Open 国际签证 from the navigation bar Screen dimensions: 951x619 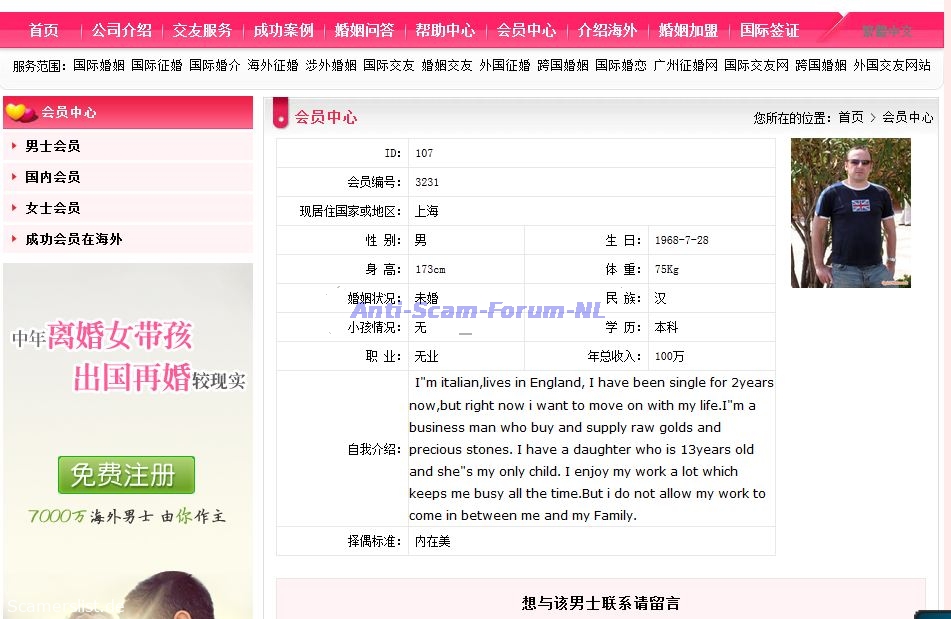(x=769, y=30)
